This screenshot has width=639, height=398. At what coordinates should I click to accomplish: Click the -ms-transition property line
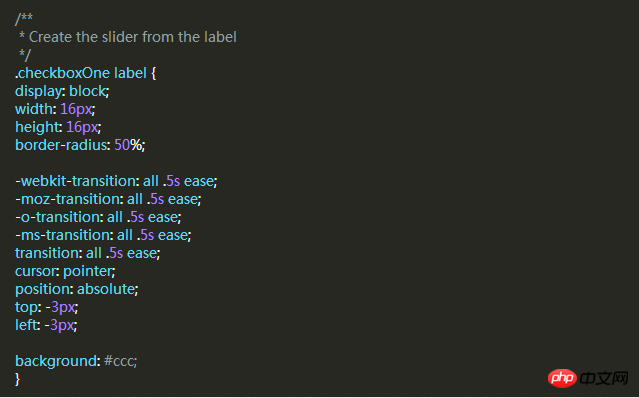[x=103, y=235]
